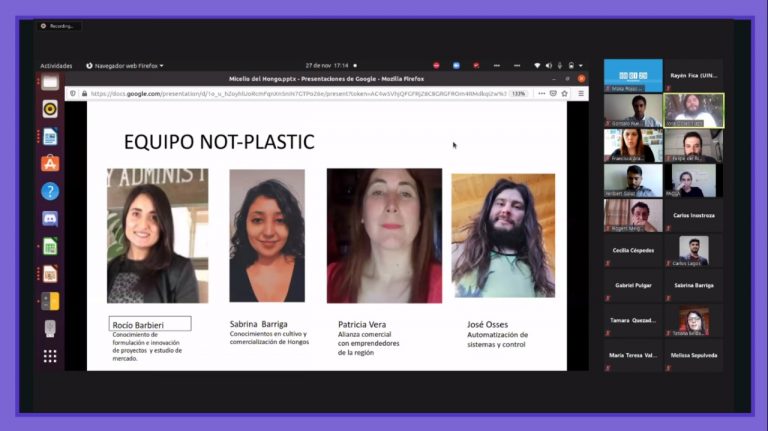
Task: Click the Recording indicator button
Action: 59,26
